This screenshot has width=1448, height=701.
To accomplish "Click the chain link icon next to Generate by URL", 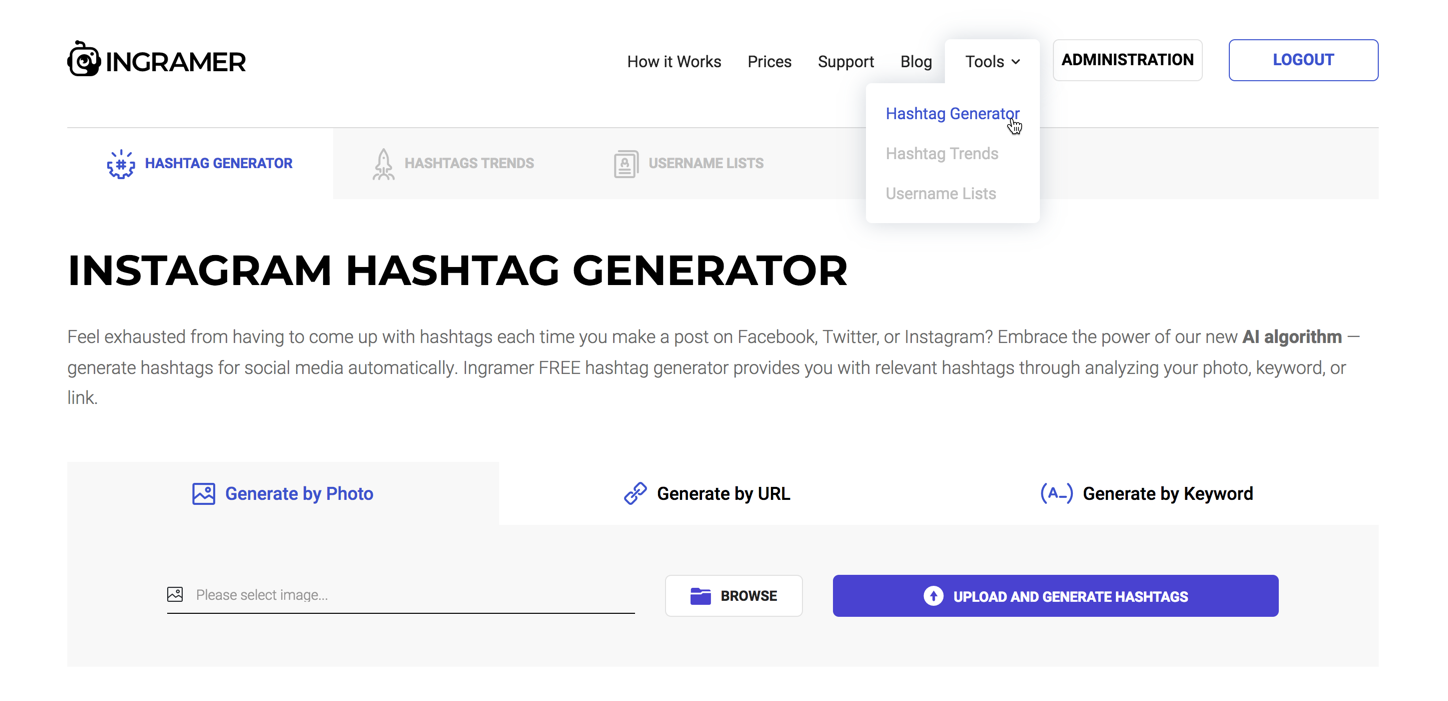I will pos(635,493).
